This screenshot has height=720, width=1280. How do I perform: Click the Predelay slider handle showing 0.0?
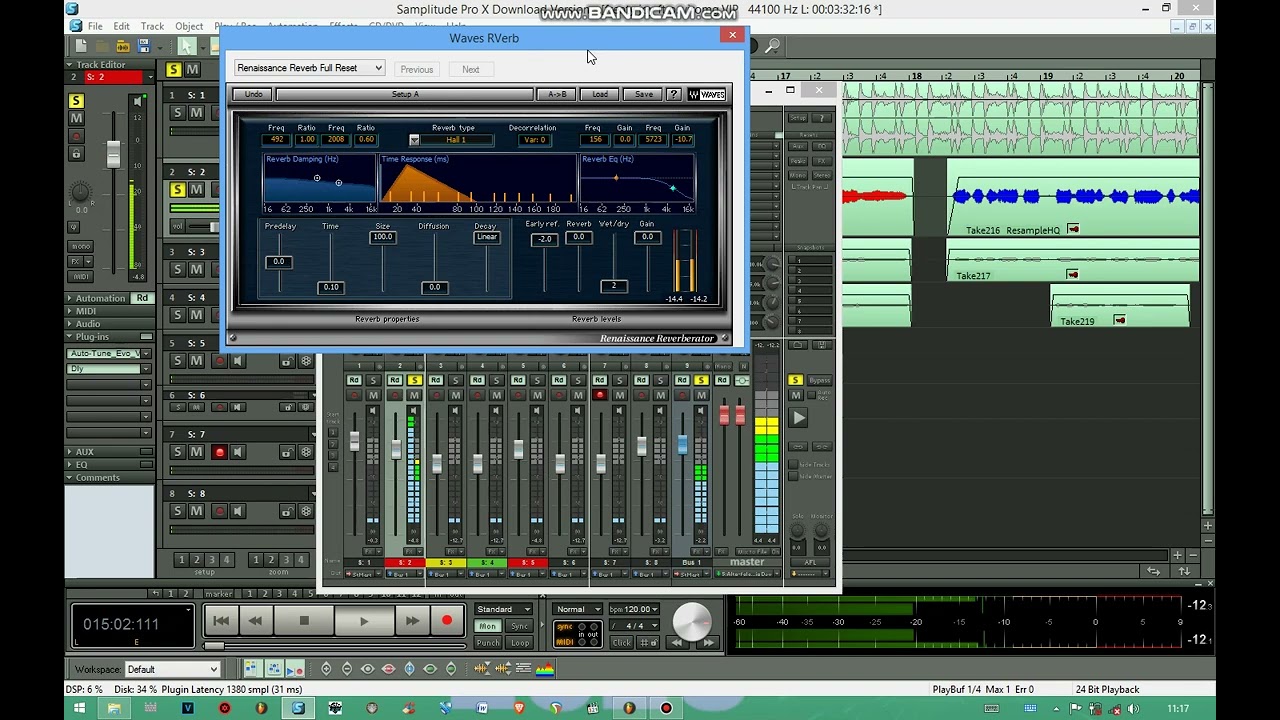280,262
